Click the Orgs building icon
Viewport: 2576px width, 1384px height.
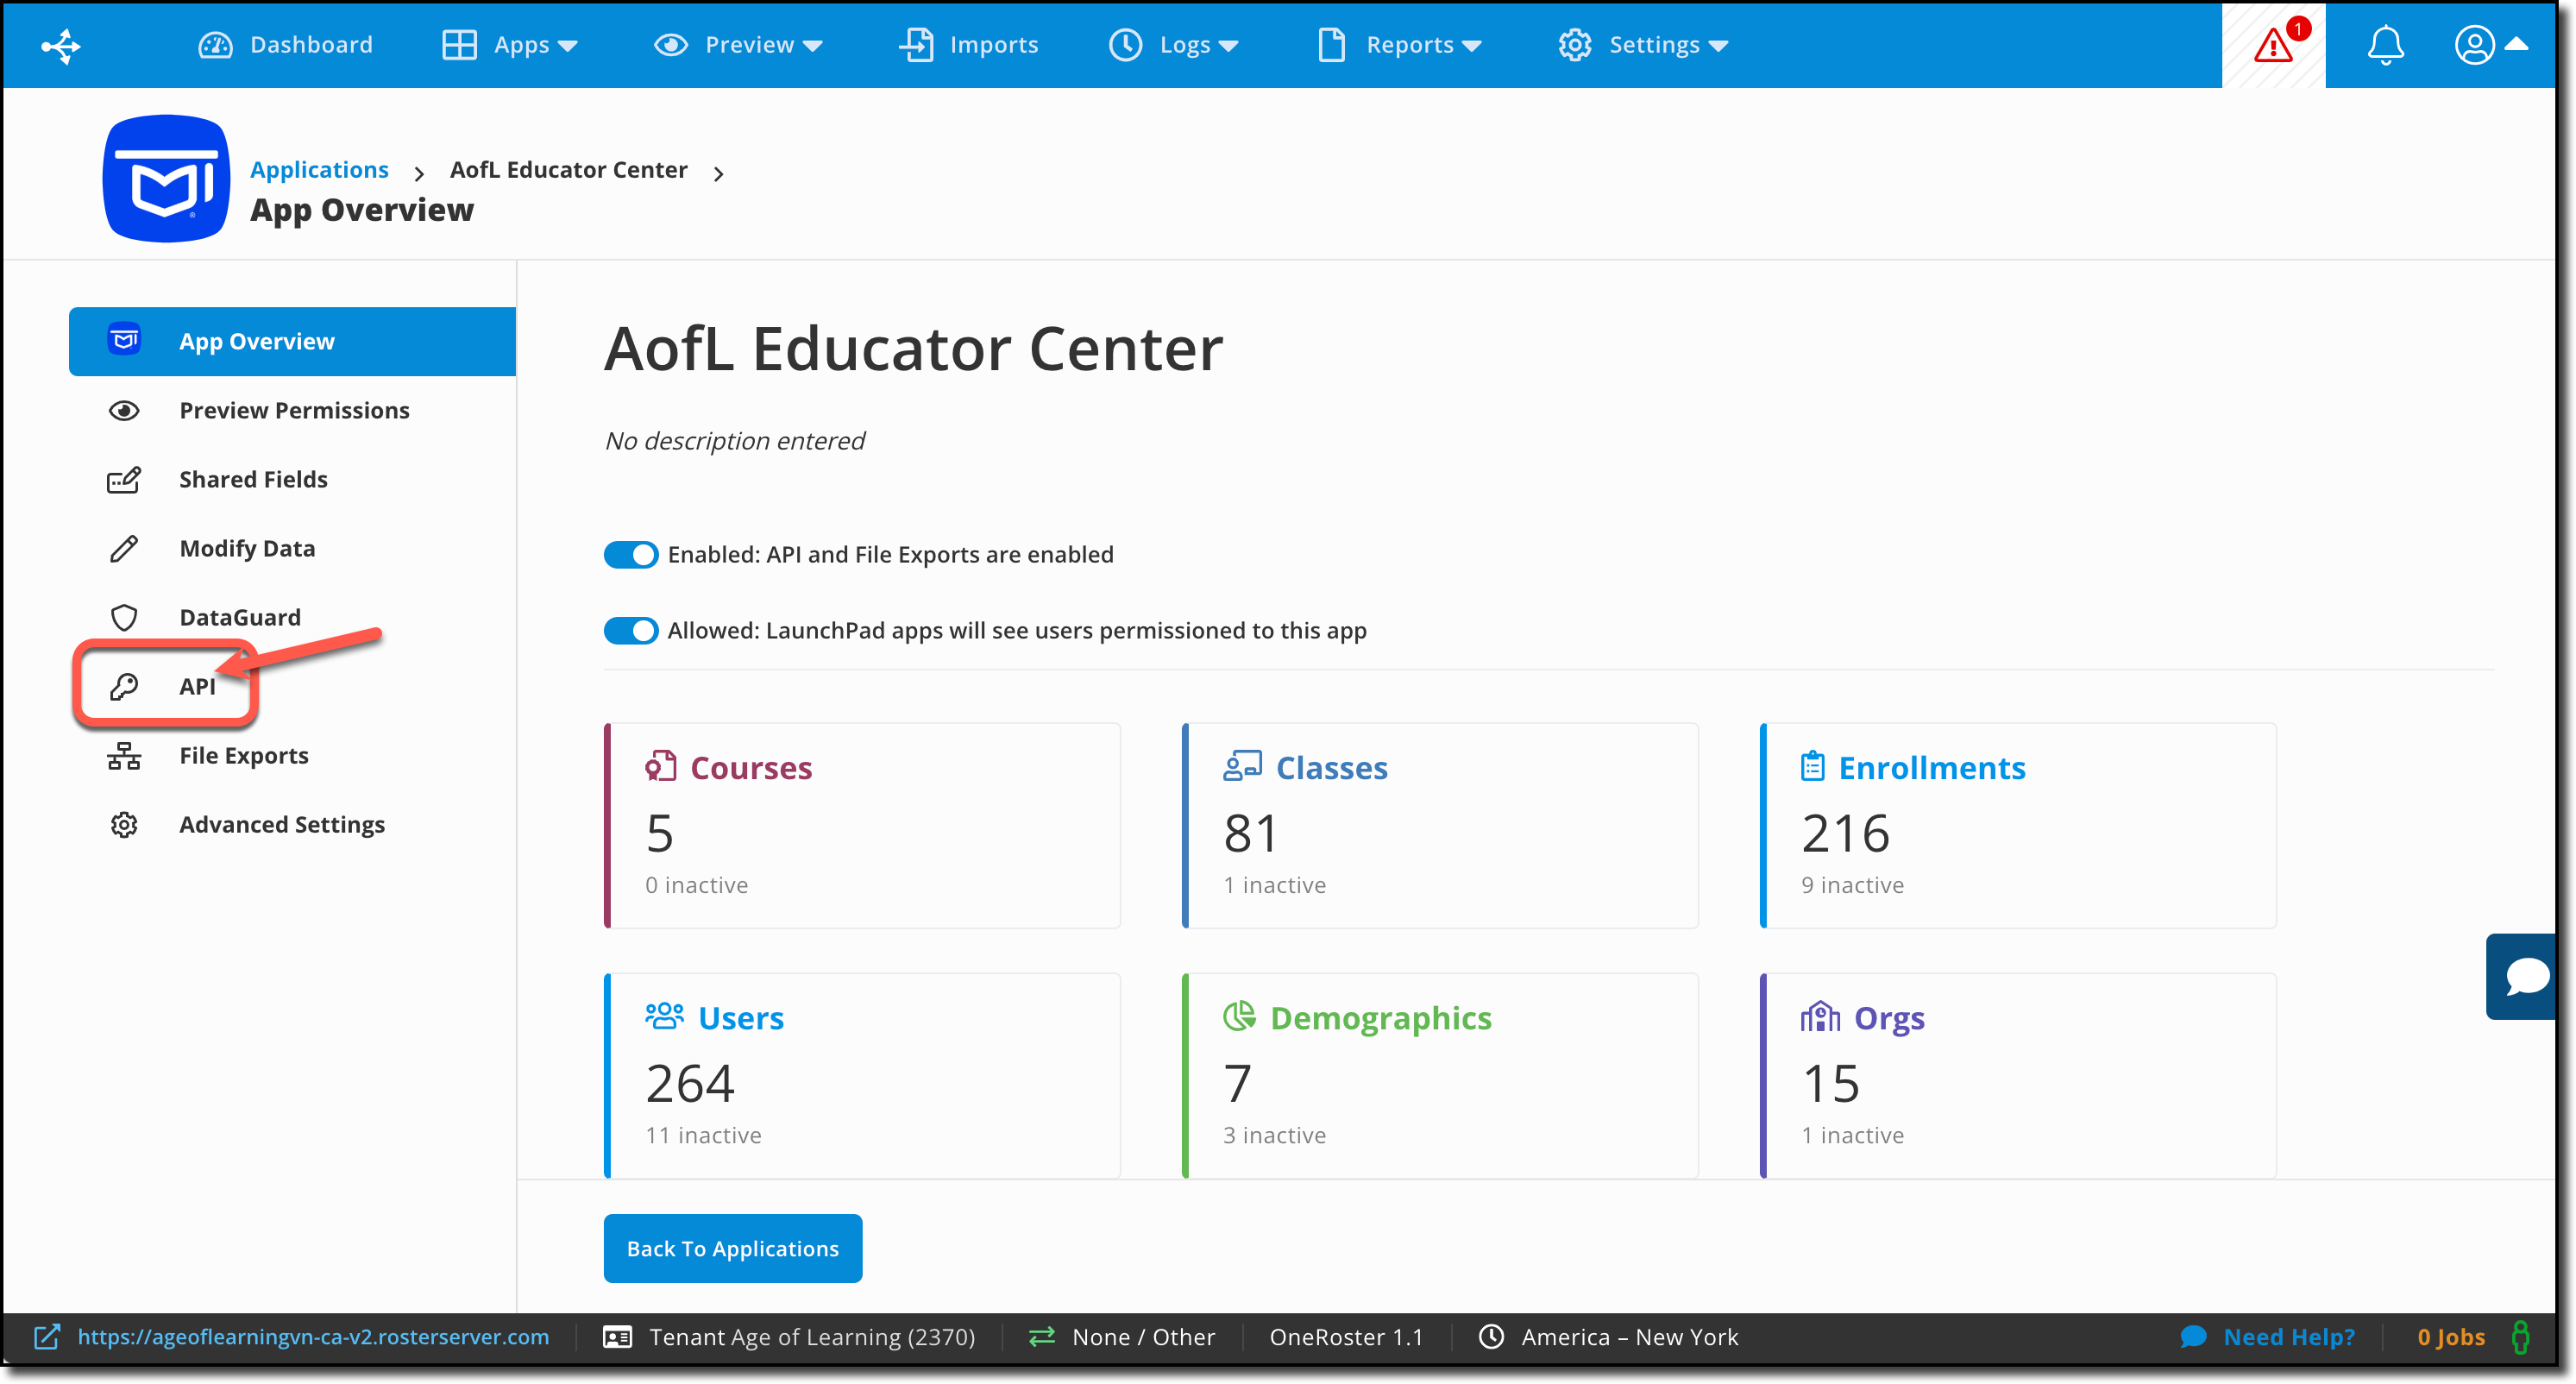click(1820, 1016)
